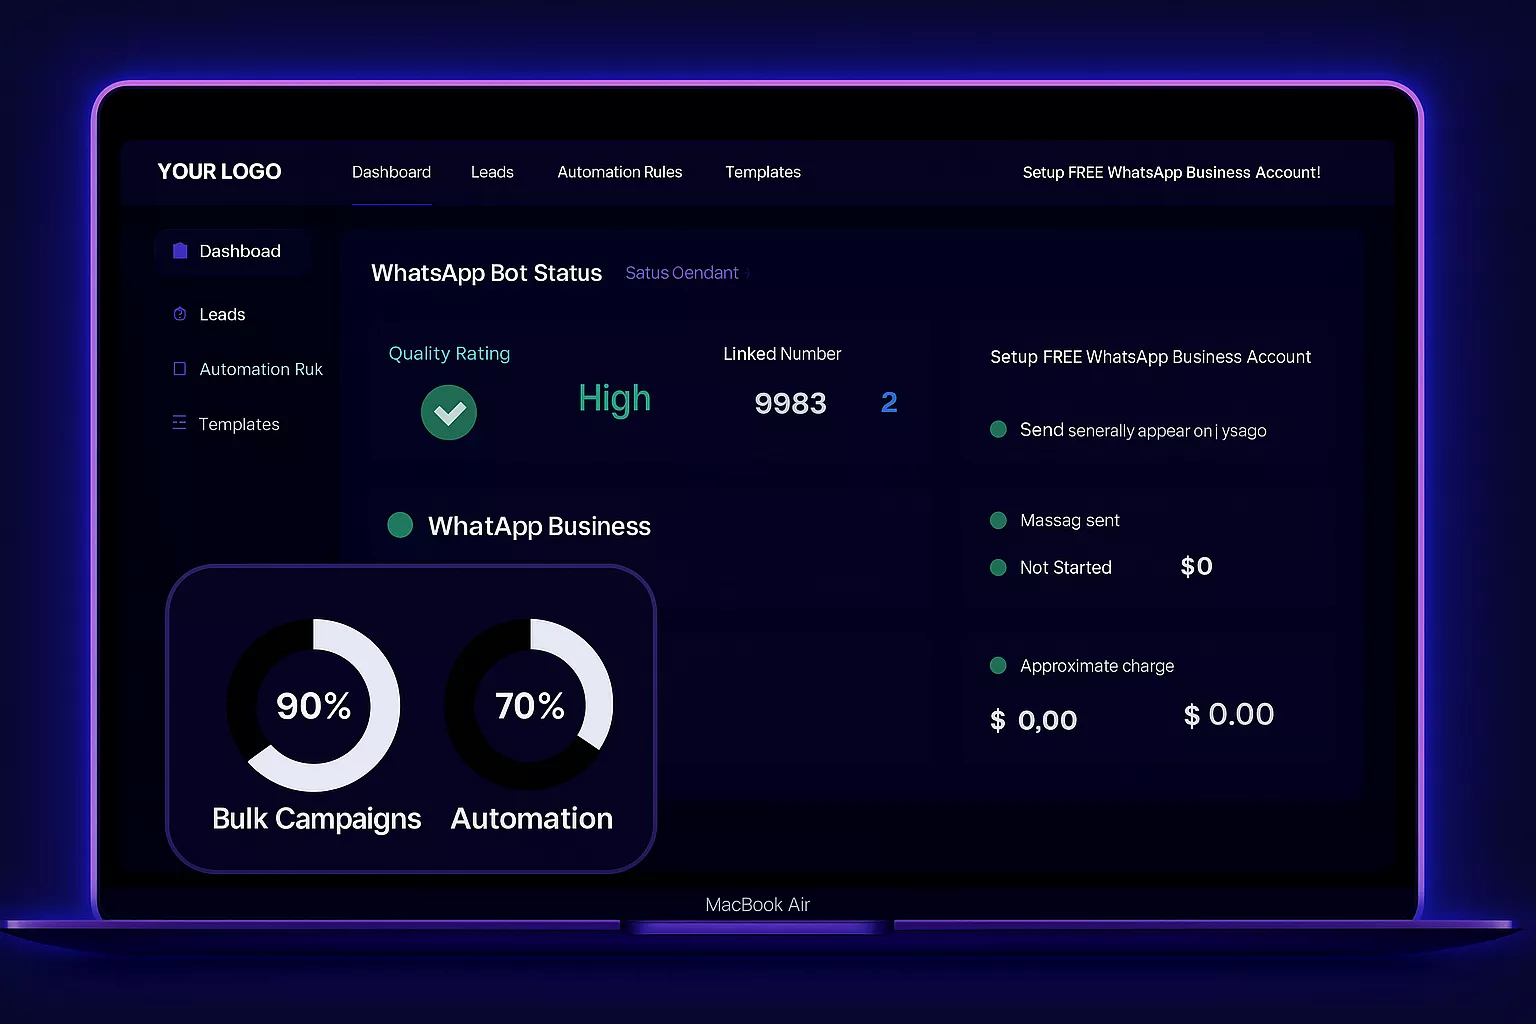Click the 70% Automation progress ring

(530, 705)
